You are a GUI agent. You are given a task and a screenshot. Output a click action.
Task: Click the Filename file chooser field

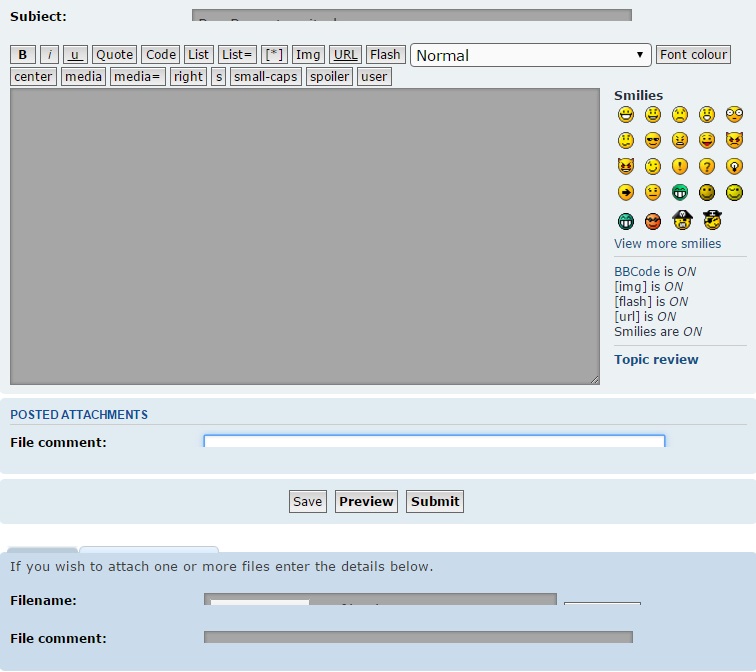(x=380, y=599)
